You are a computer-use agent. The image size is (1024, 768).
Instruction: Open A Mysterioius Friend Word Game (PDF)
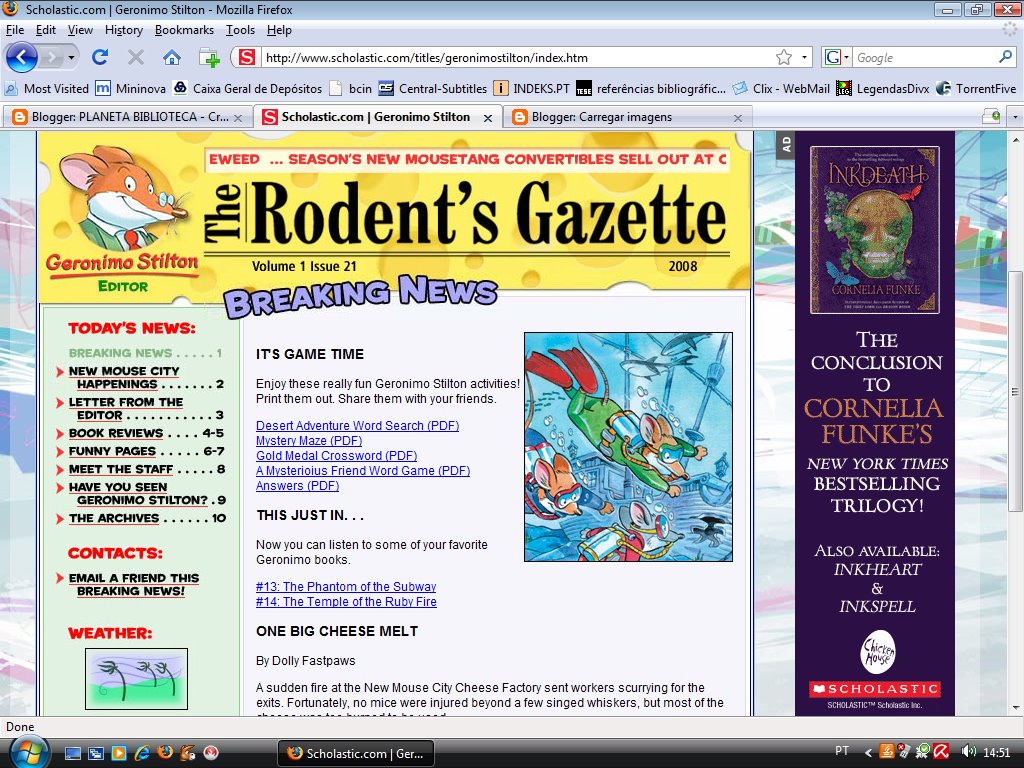pos(362,471)
